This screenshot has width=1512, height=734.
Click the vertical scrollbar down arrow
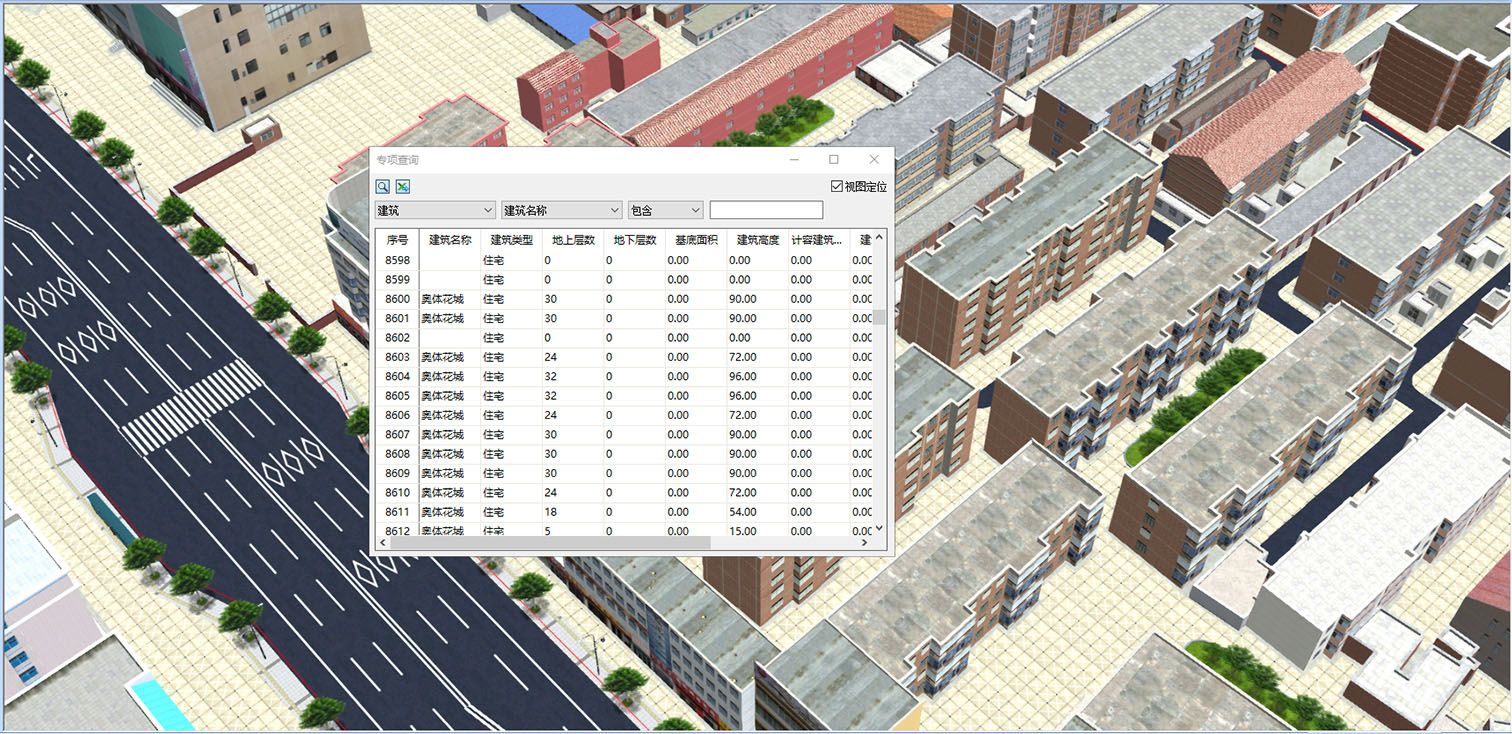click(x=879, y=528)
